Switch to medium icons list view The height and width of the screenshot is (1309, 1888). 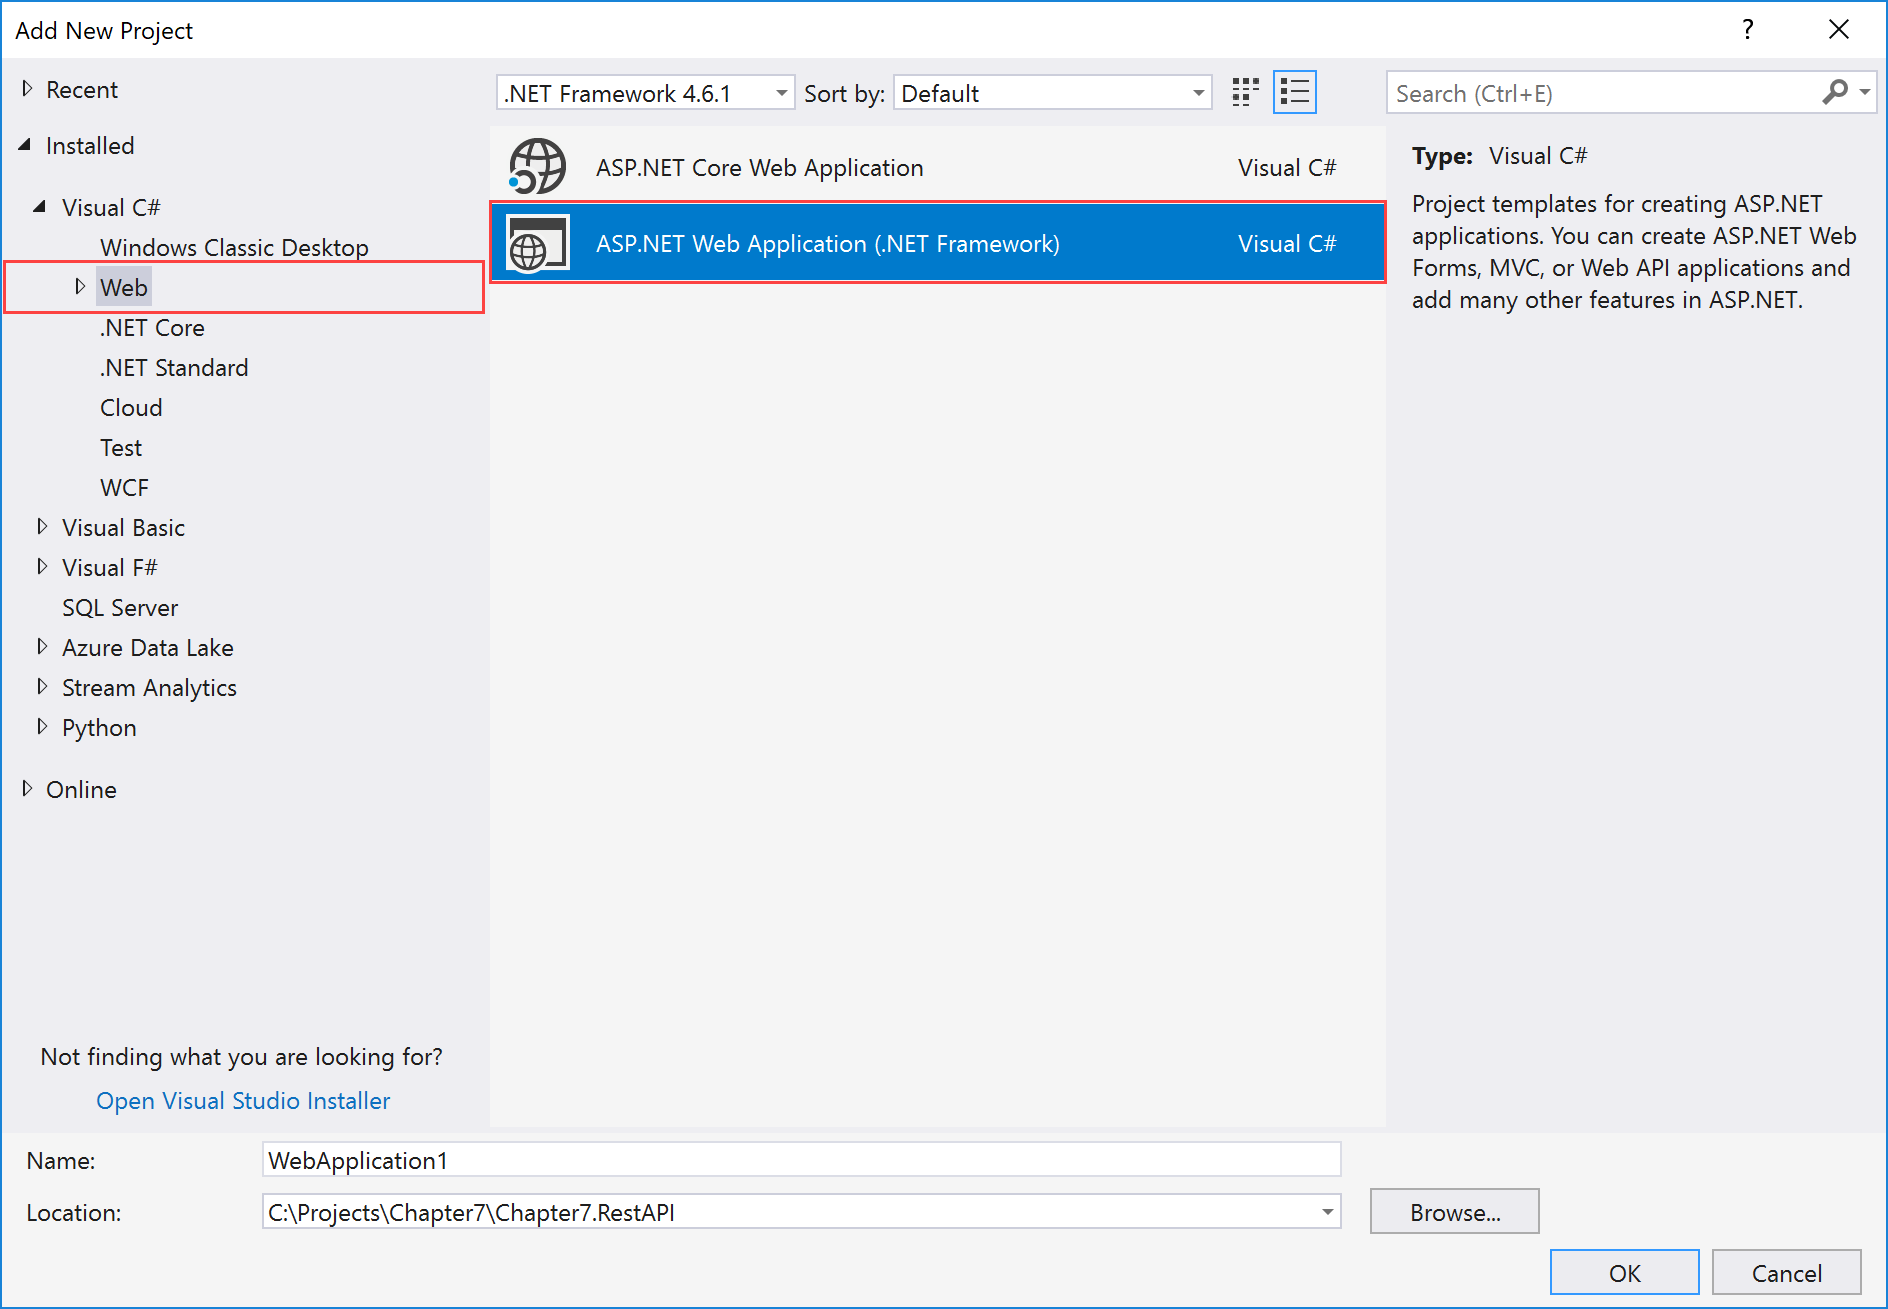coord(1295,93)
